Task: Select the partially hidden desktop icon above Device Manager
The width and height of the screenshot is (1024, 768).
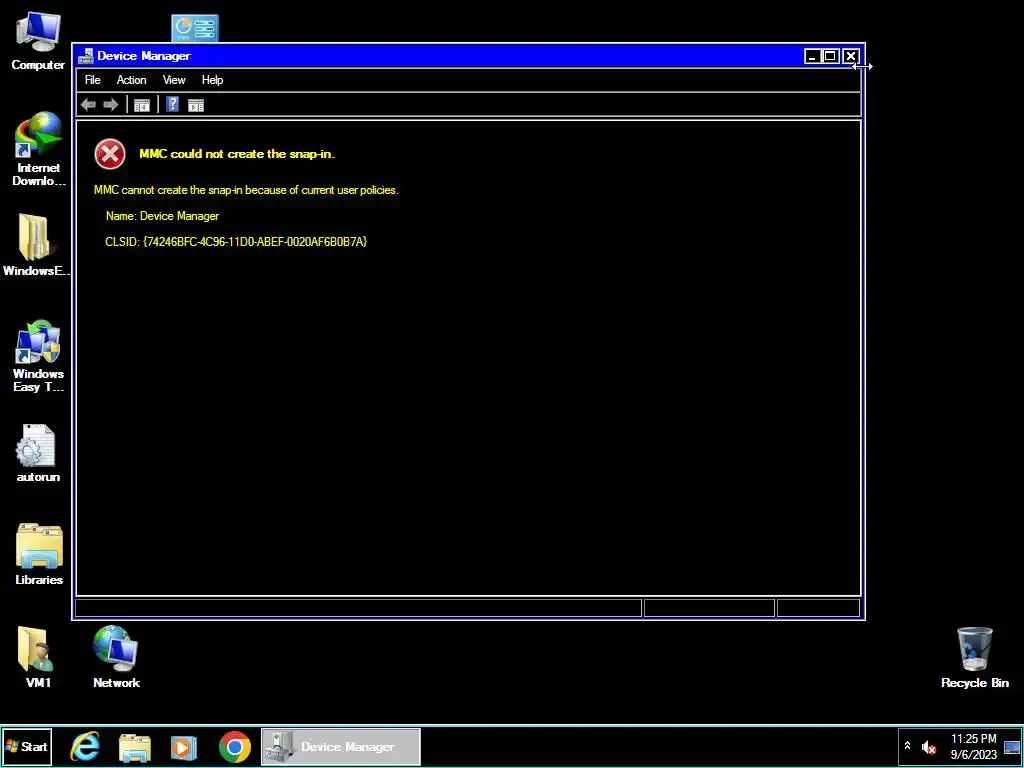Action: pos(195,28)
